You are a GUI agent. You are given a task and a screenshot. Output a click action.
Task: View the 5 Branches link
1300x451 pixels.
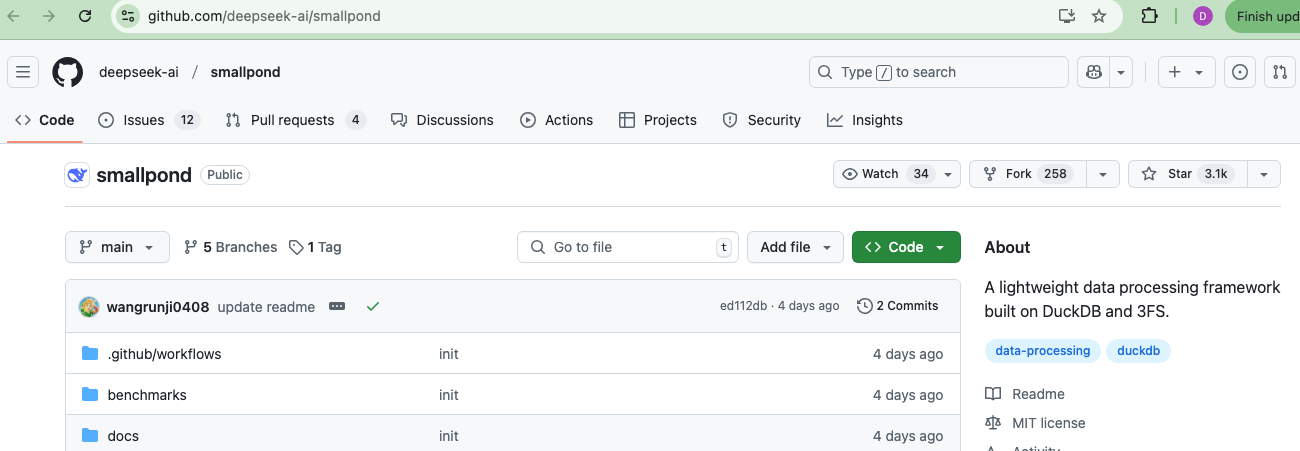pos(231,247)
